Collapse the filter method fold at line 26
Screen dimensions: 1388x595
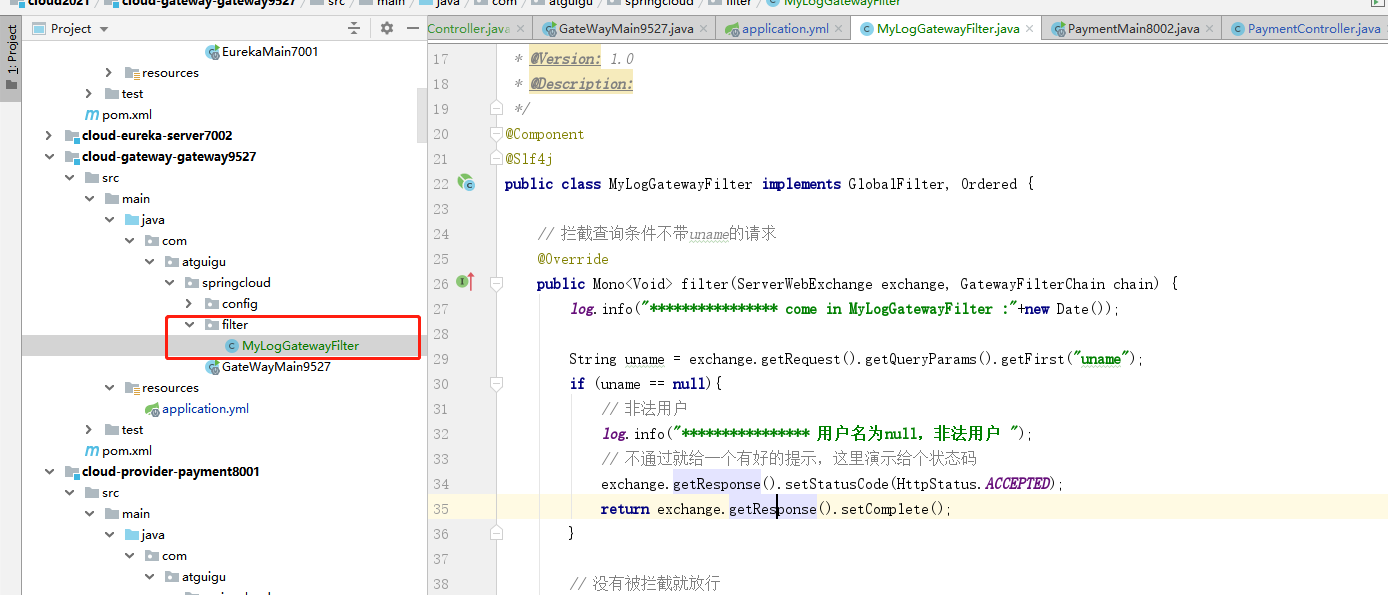(x=496, y=283)
